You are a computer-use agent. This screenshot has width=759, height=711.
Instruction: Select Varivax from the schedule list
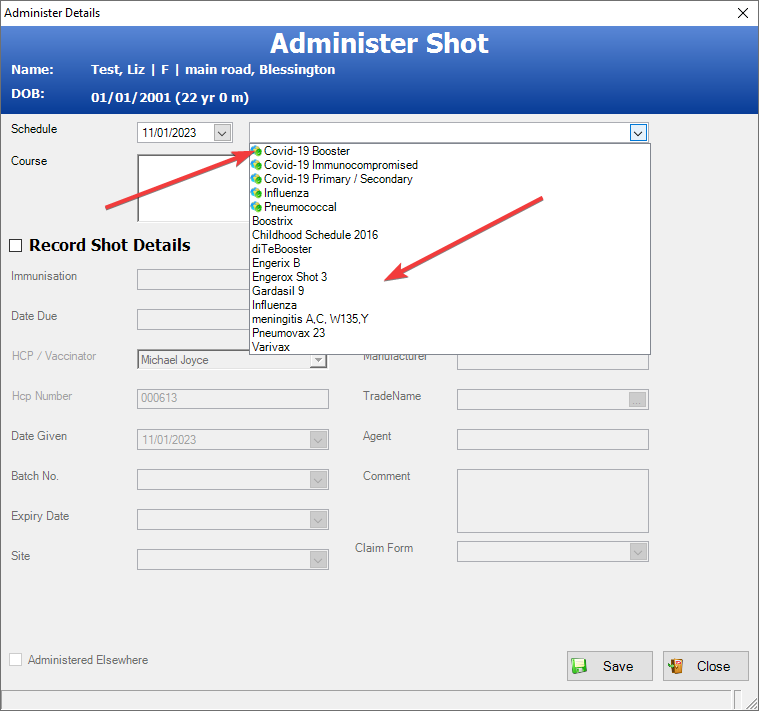[x=270, y=347]
